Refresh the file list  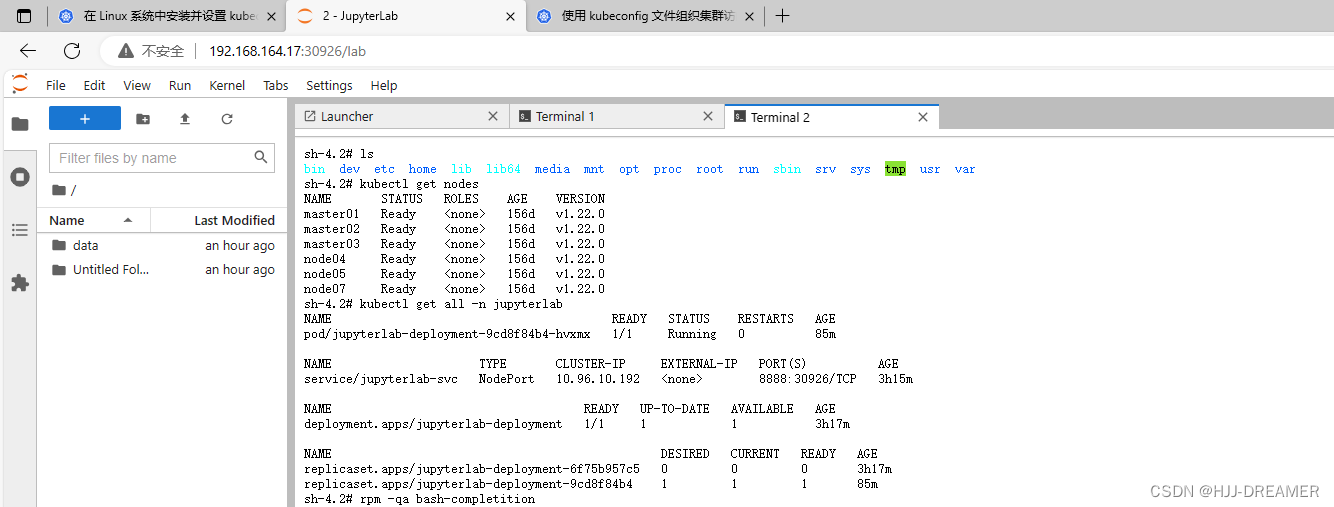tap(227, 118)
